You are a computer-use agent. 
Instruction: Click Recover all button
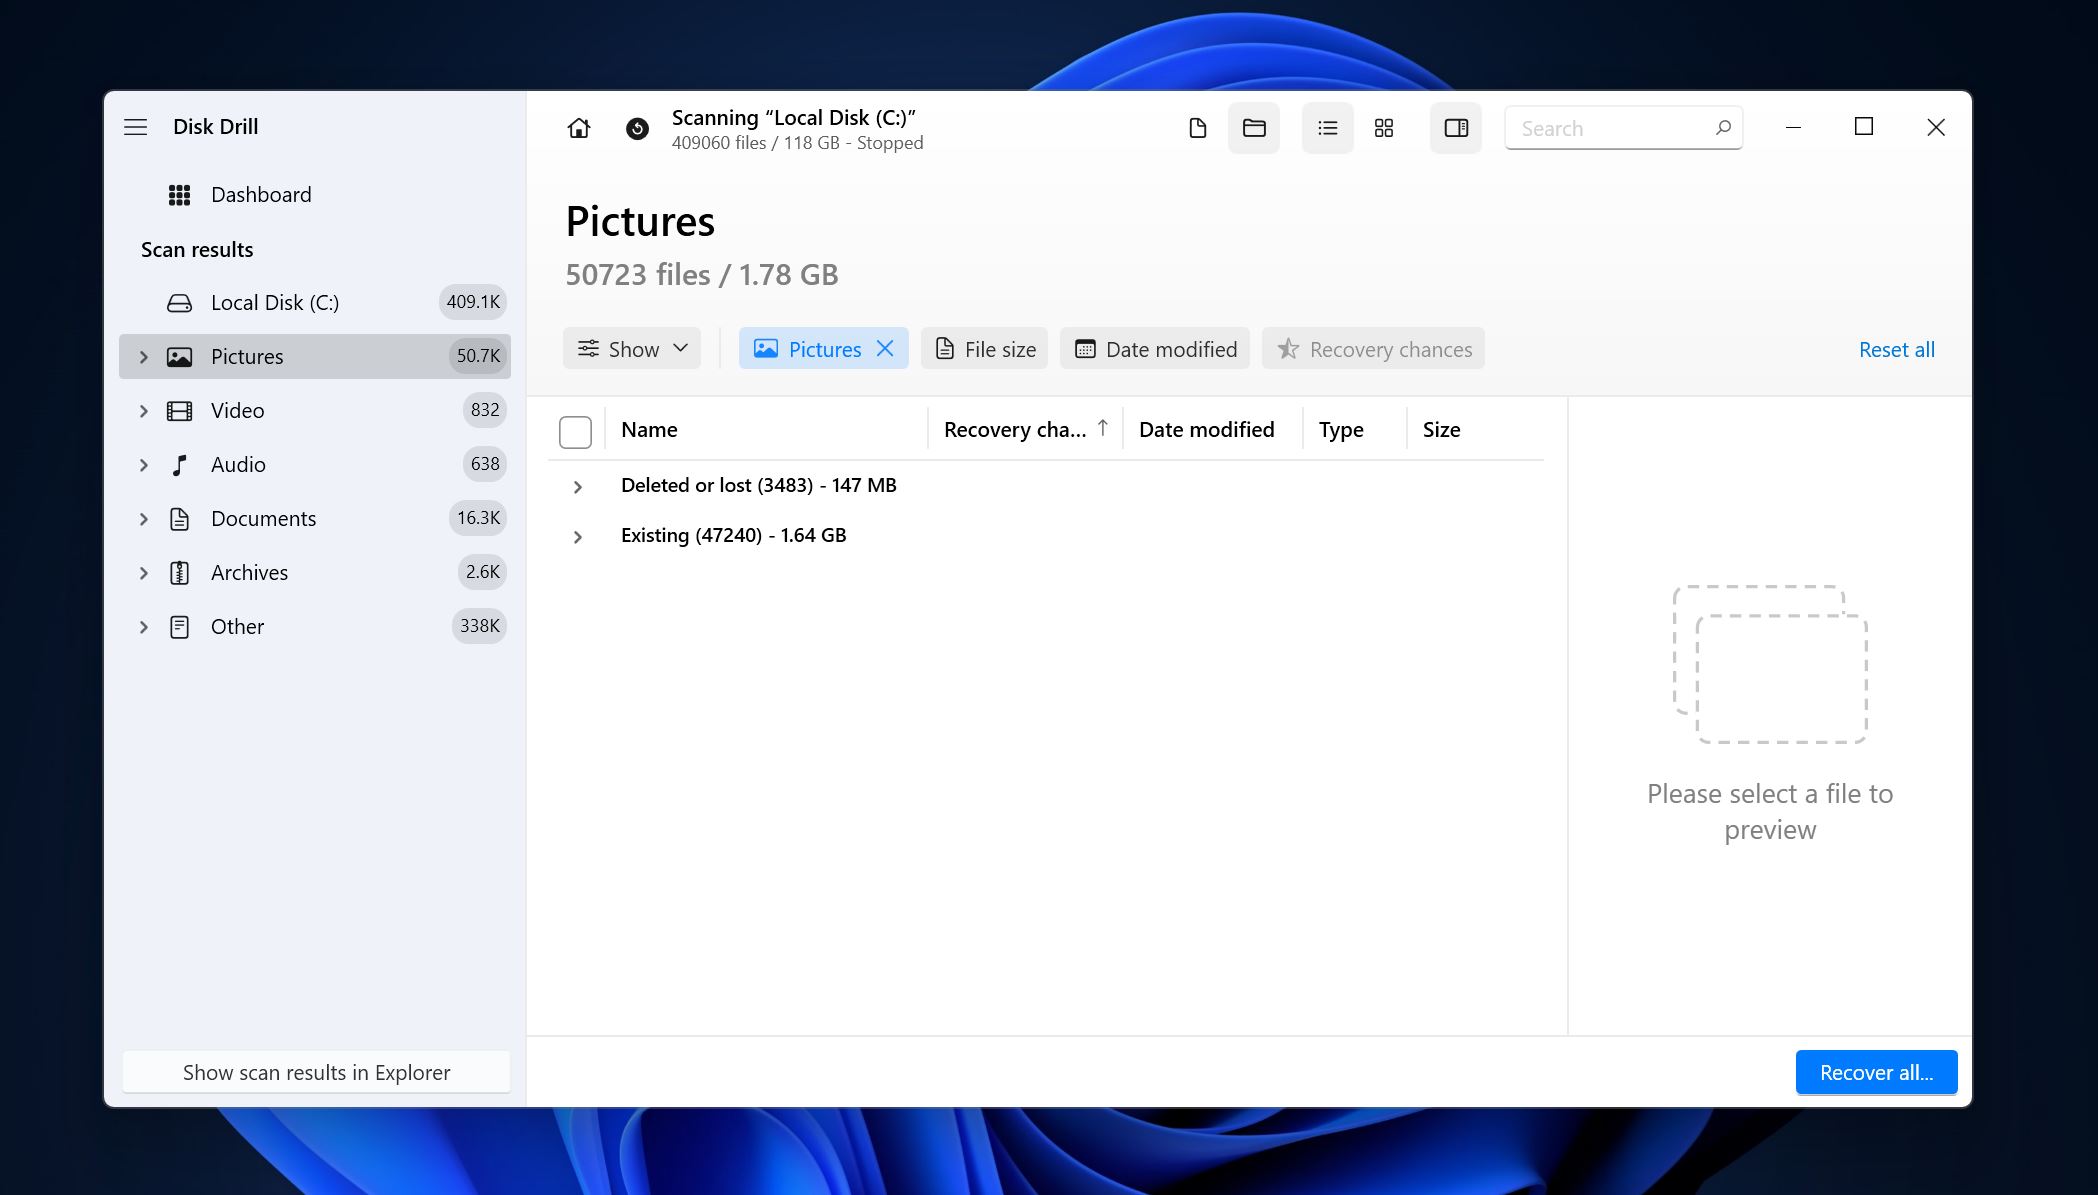(1876, 1072)
